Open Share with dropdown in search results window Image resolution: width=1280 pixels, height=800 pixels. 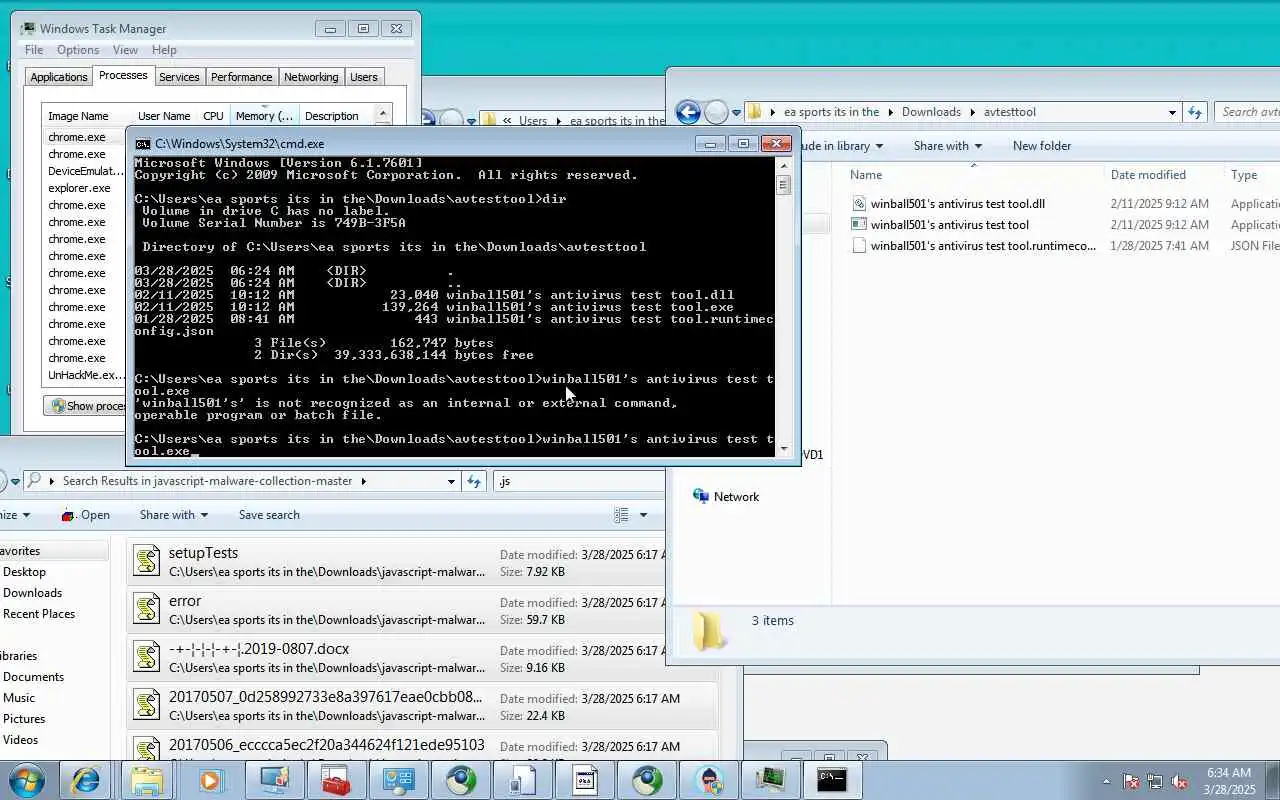tap(173, 515)
